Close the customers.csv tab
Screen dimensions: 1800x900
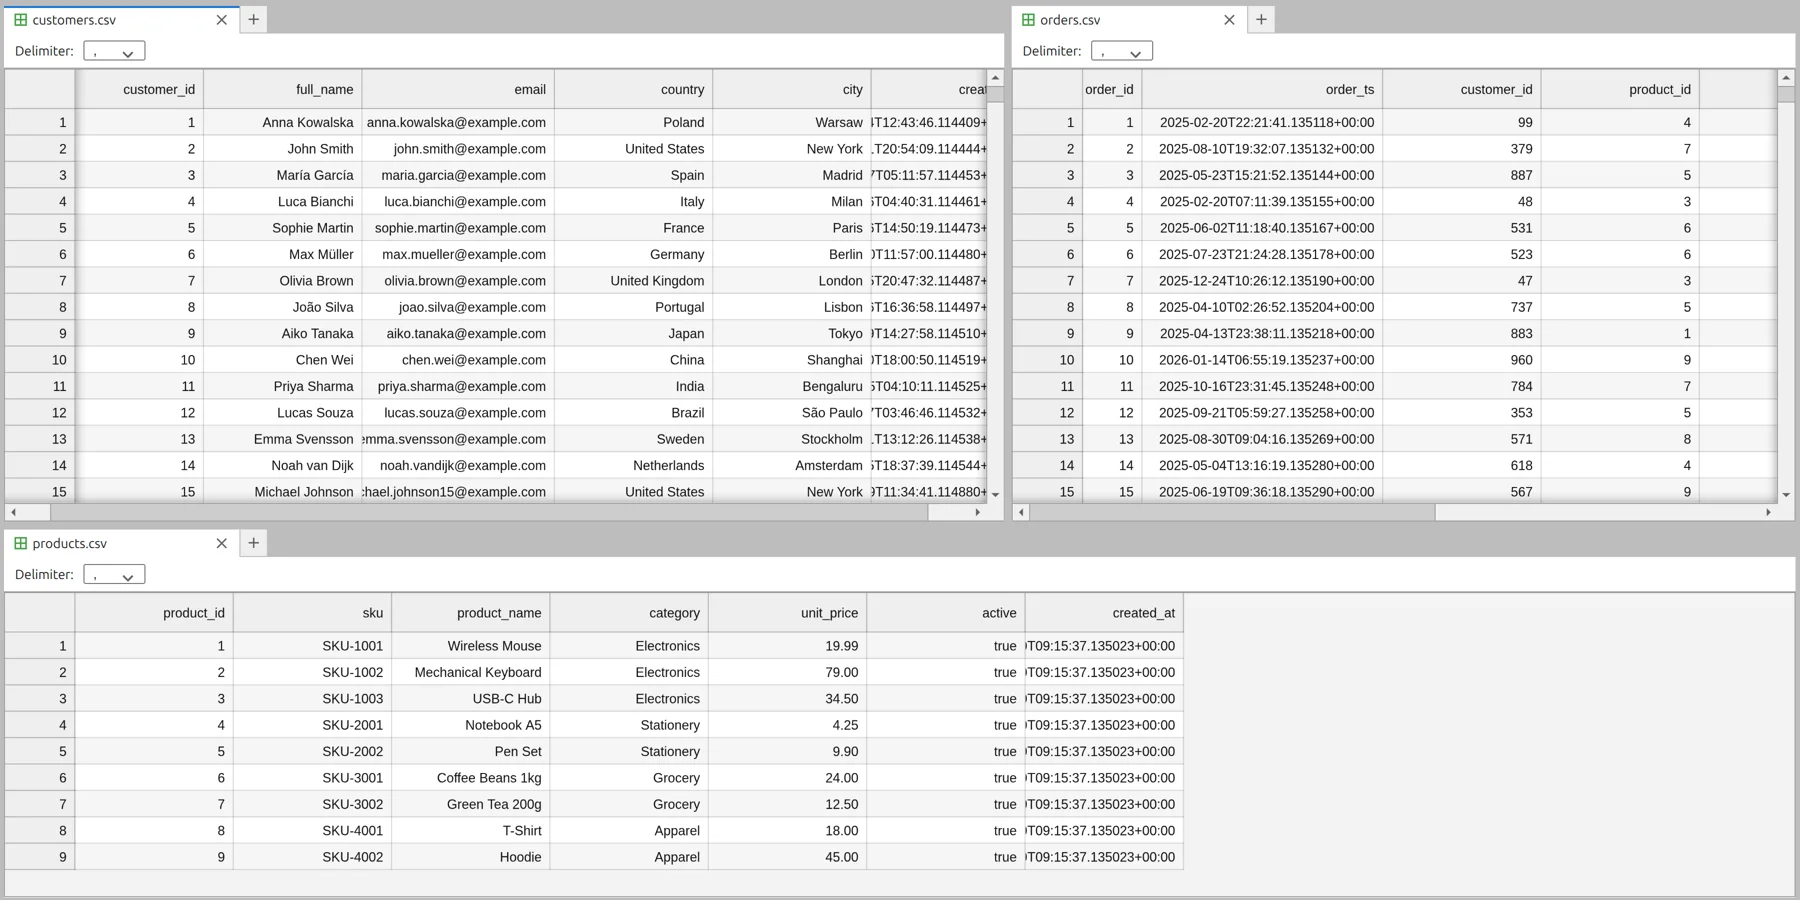coord(222,20)
